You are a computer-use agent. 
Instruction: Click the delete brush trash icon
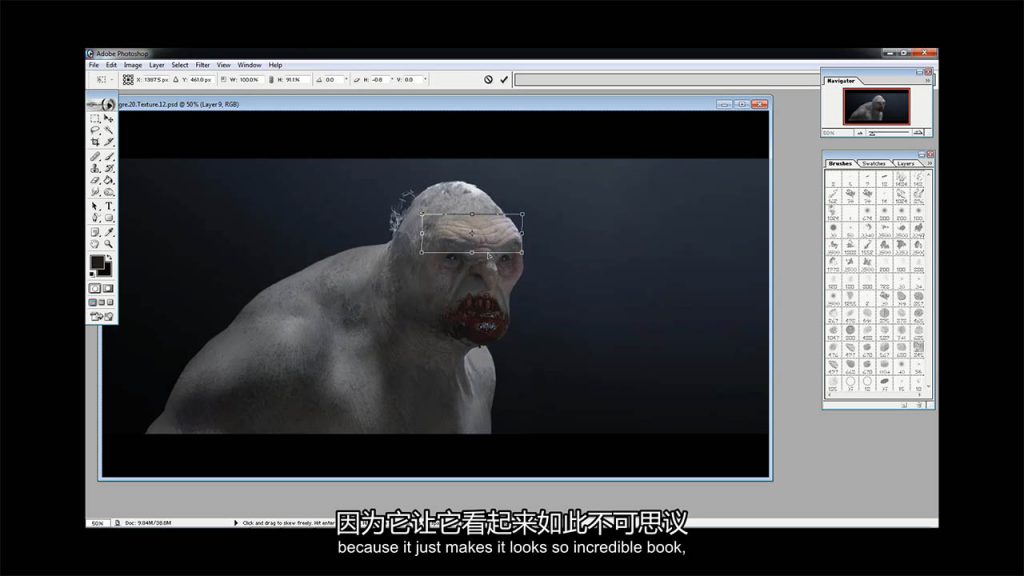pyautogui.click(x=920, y=406)
